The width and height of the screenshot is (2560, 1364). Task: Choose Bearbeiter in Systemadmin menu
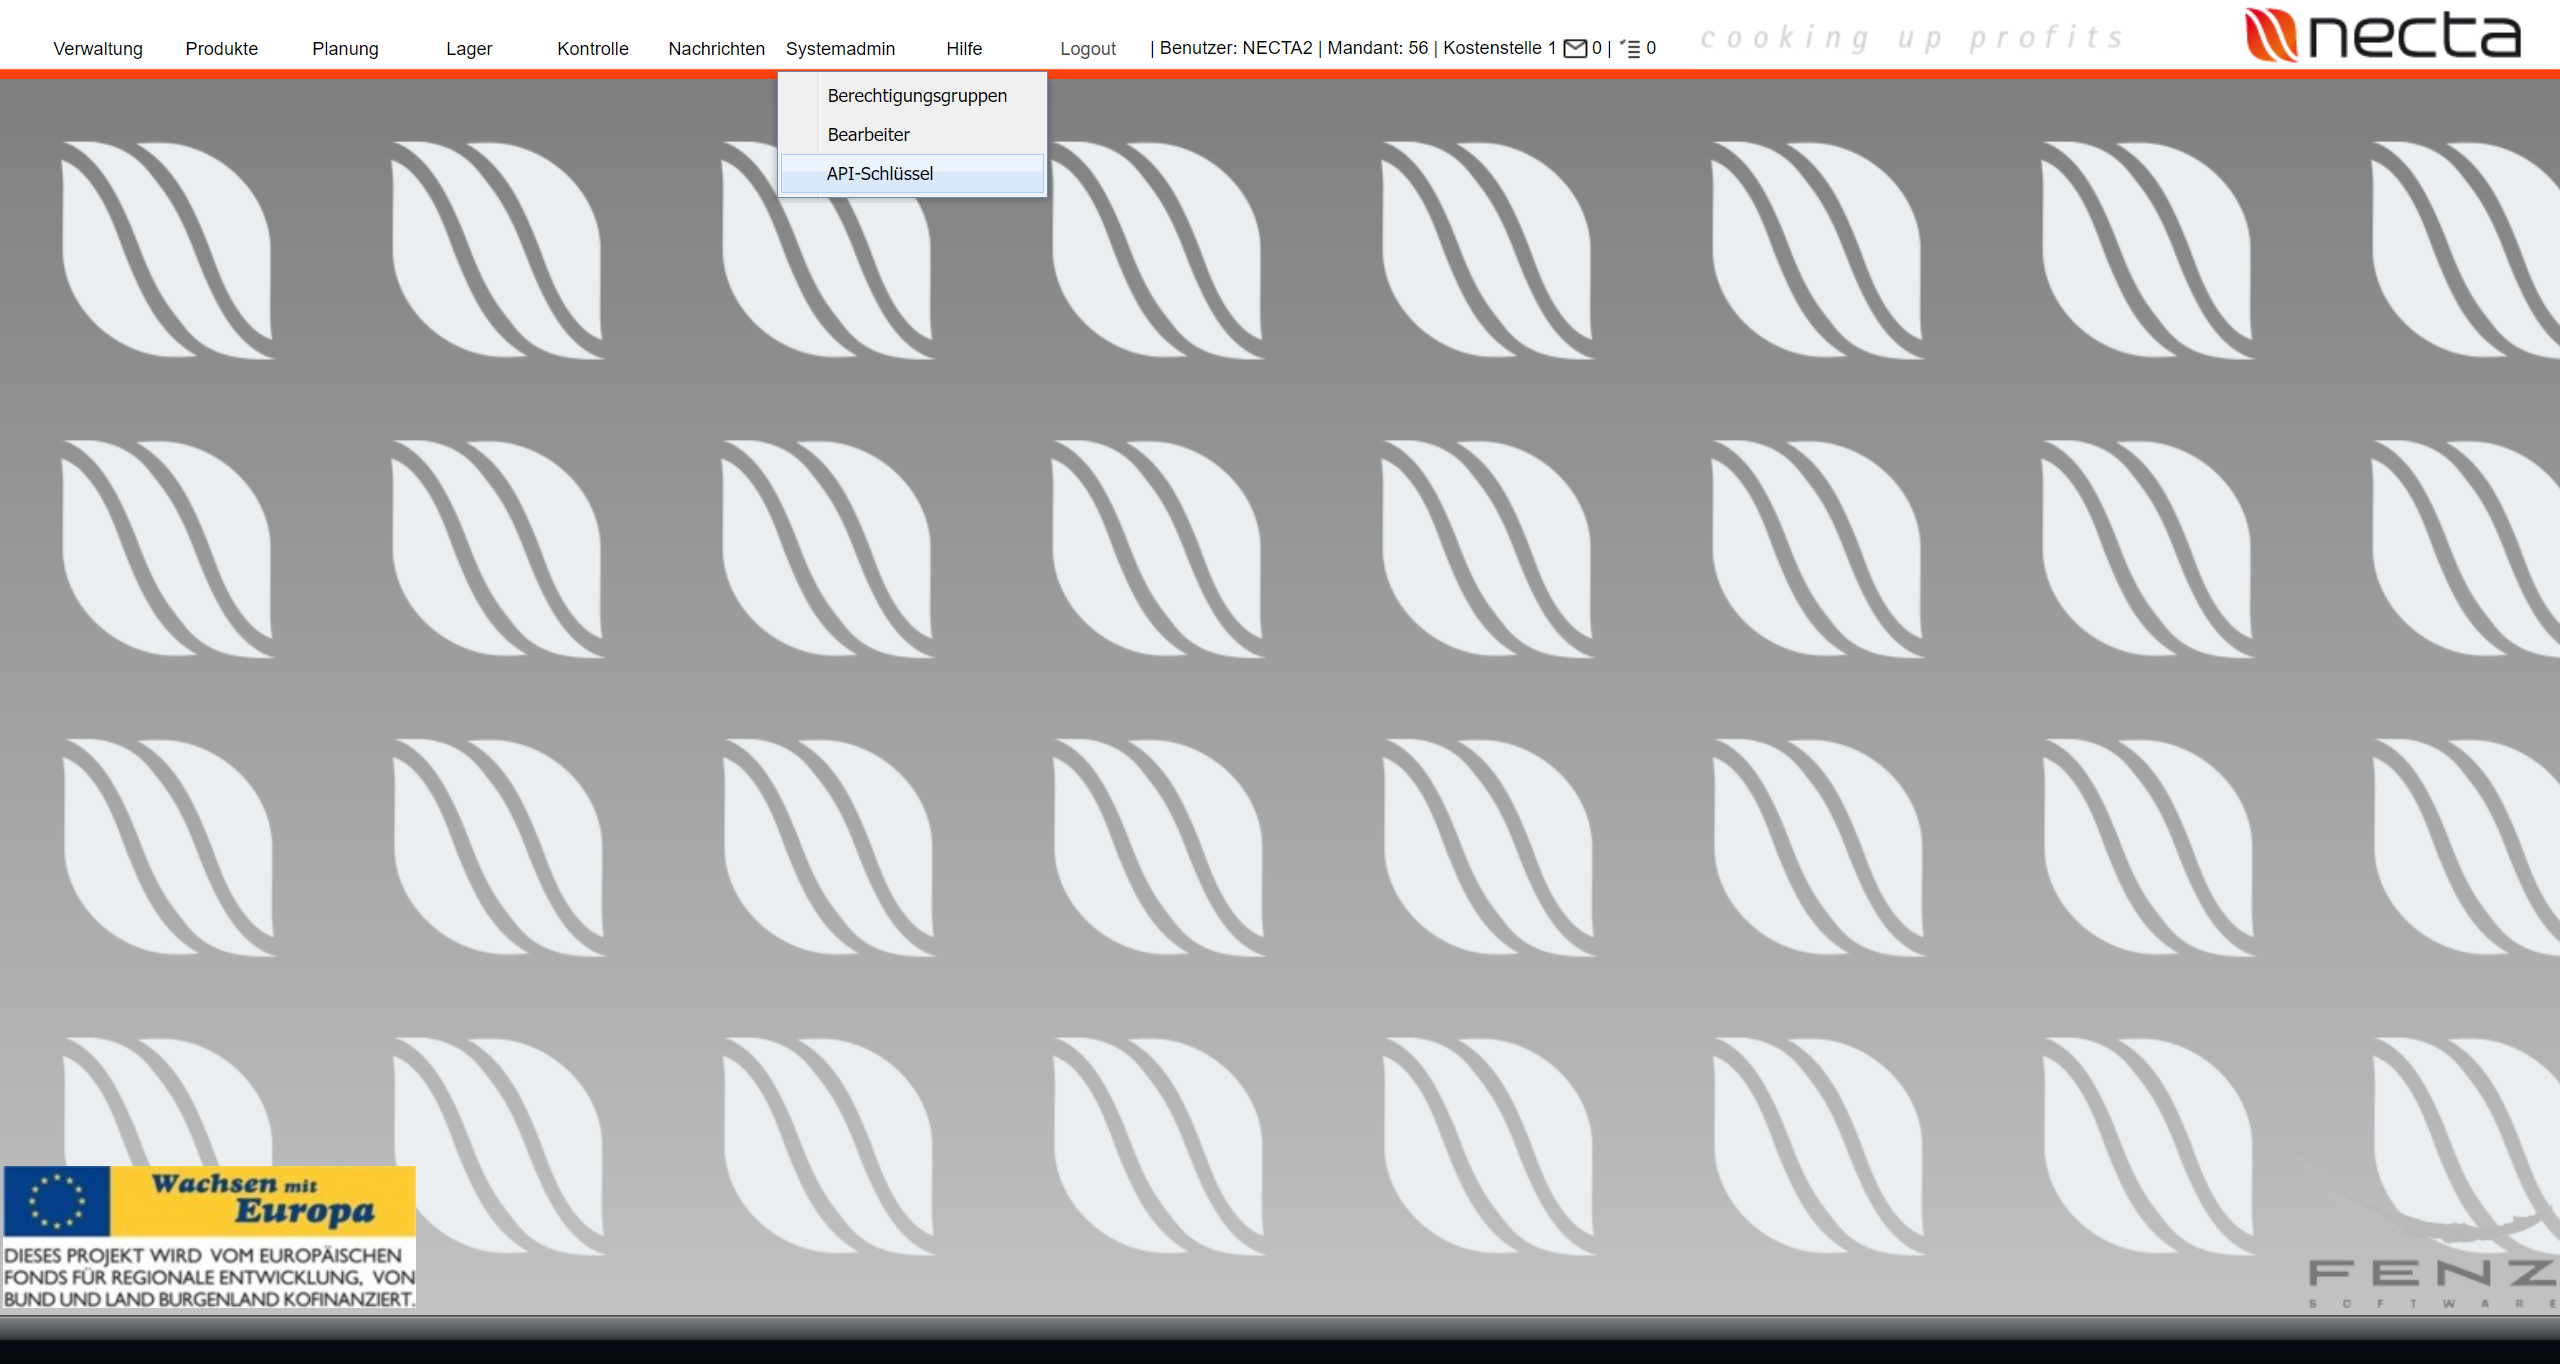pos(868,135)
